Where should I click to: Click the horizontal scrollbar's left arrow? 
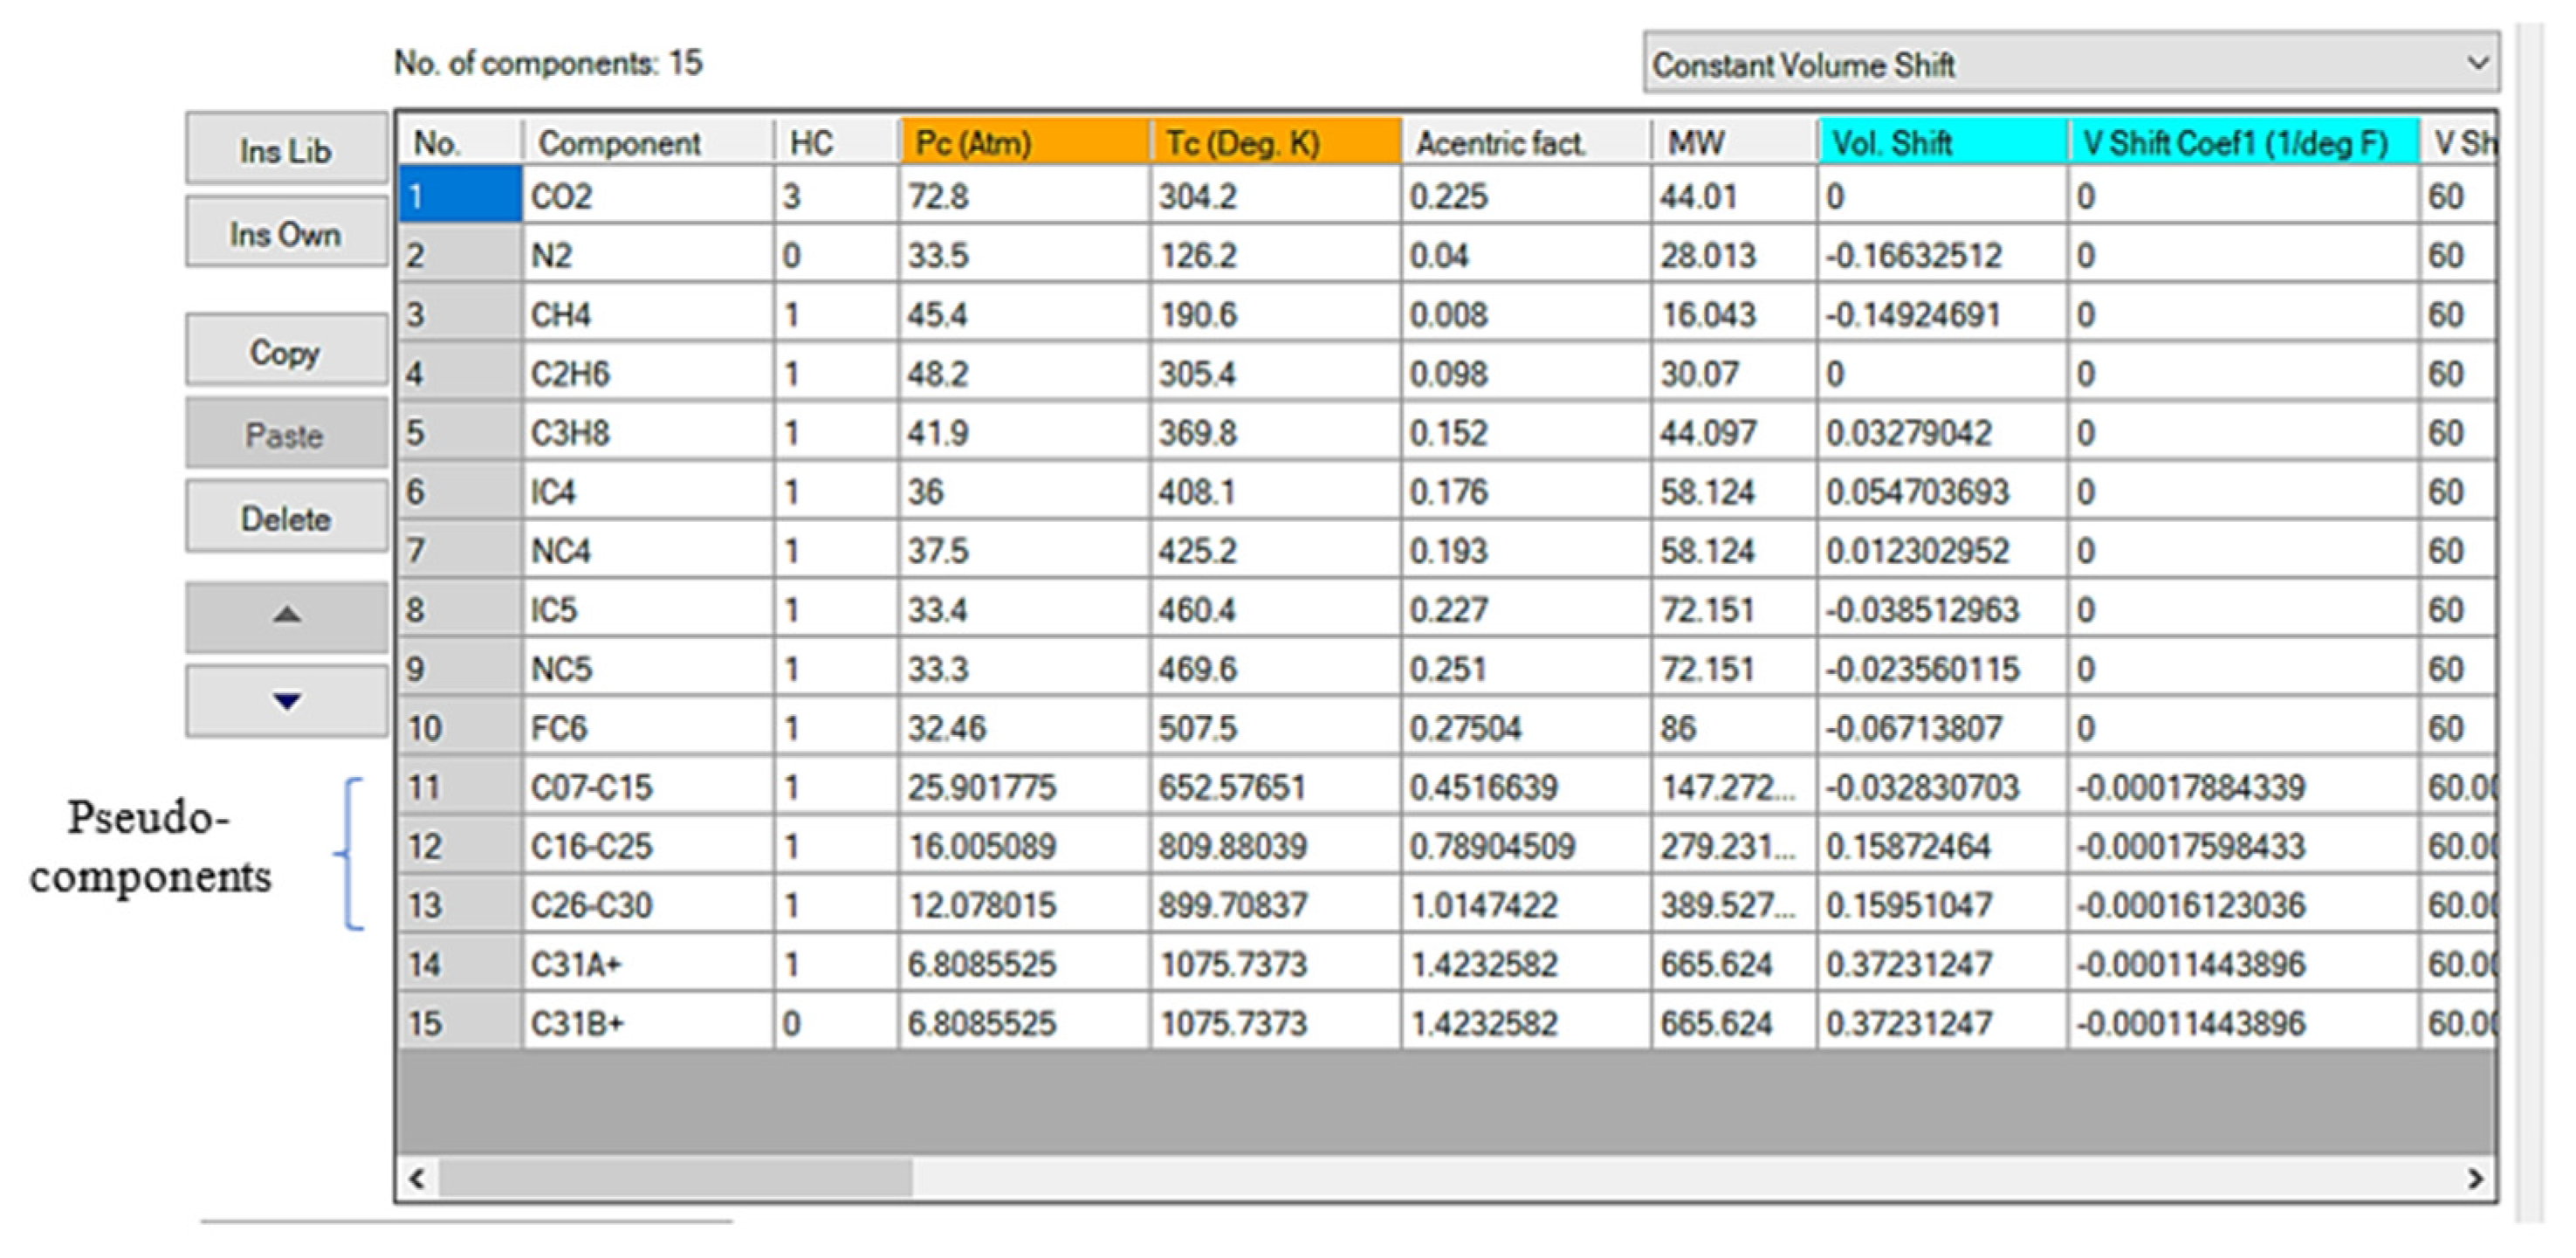(418, 1178)
